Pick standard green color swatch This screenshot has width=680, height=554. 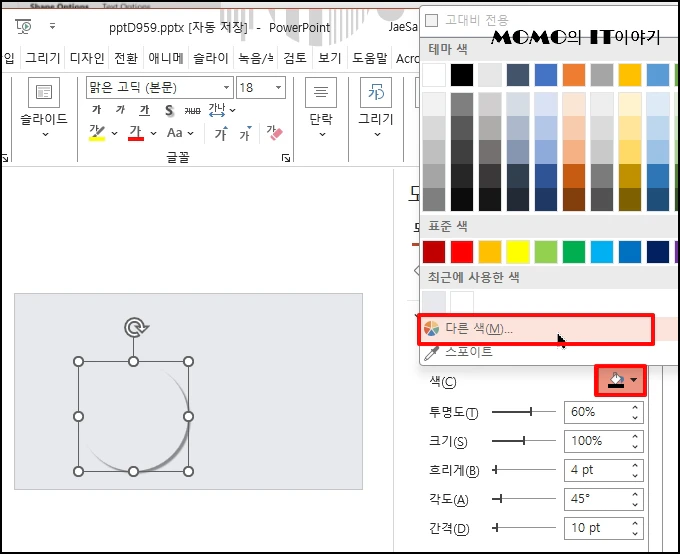(x=574, y=252)
